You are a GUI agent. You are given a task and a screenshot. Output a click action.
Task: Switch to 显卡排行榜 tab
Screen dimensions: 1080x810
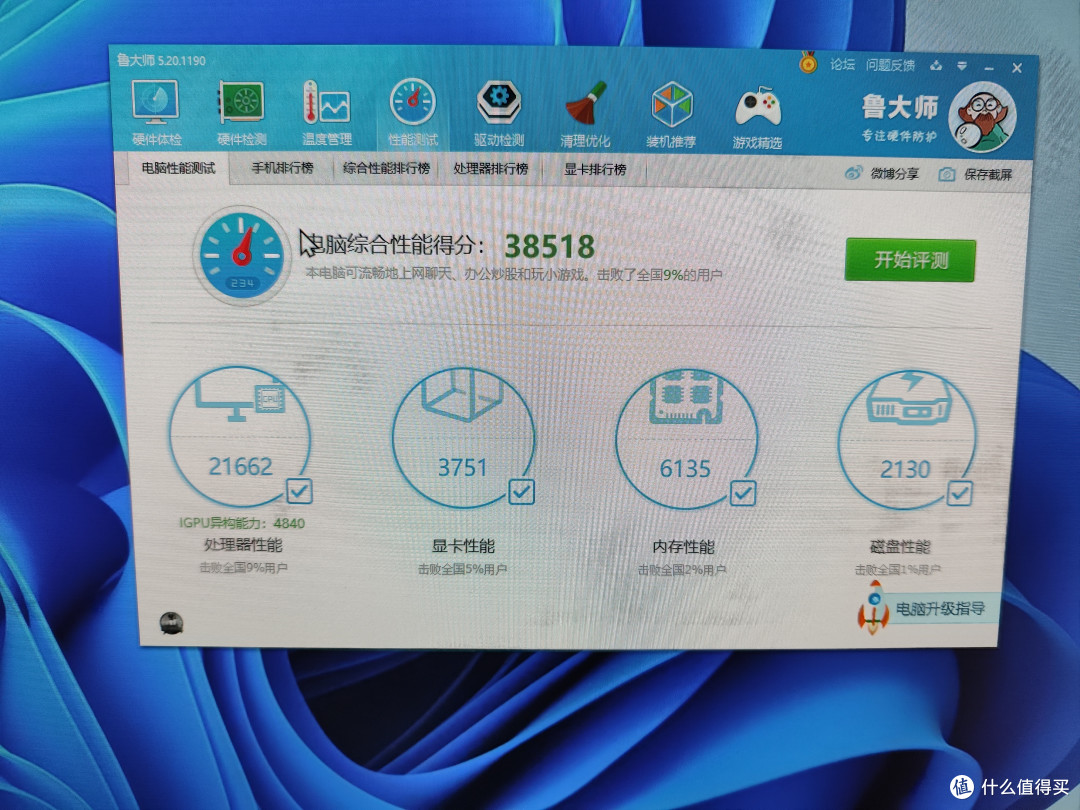595,169
